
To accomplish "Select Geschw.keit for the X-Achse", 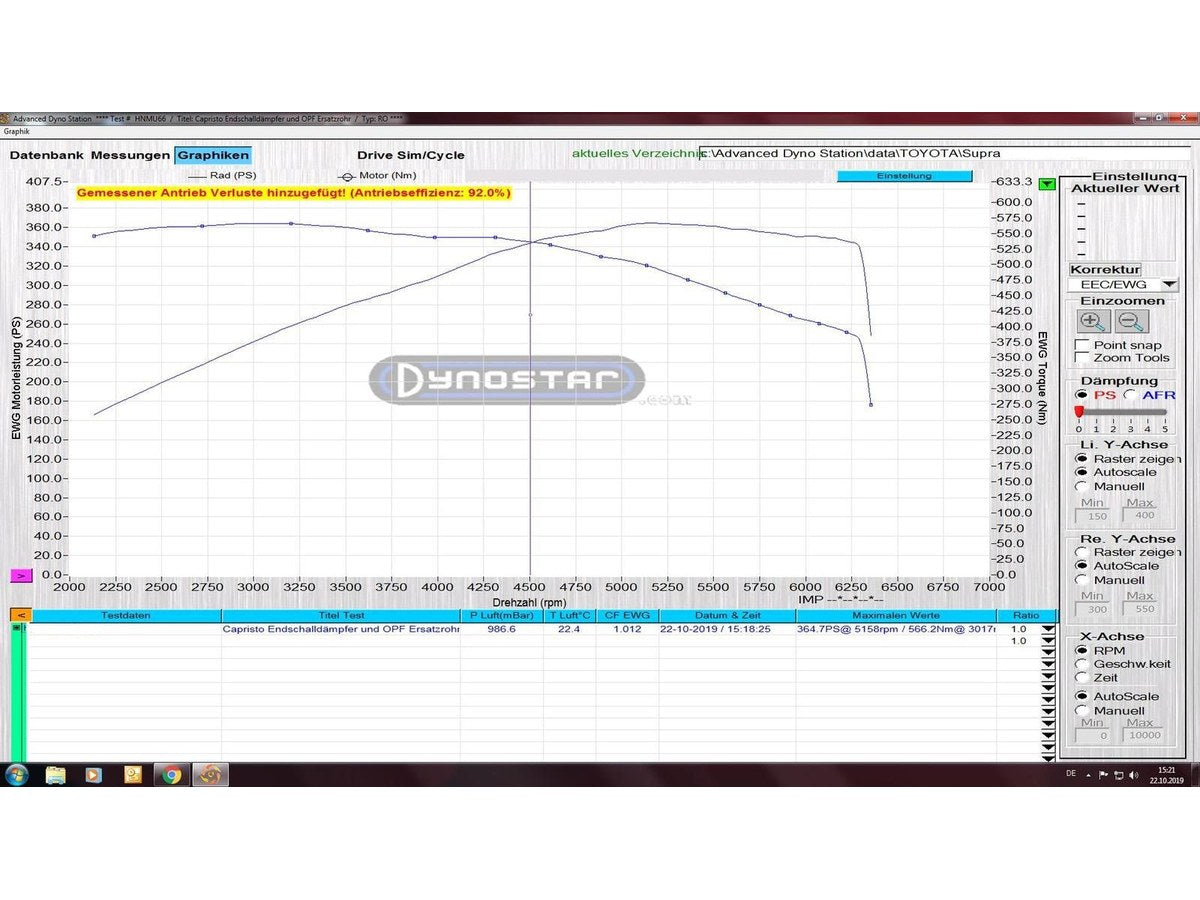I will pyautogui.click(x=1081, y=664).
